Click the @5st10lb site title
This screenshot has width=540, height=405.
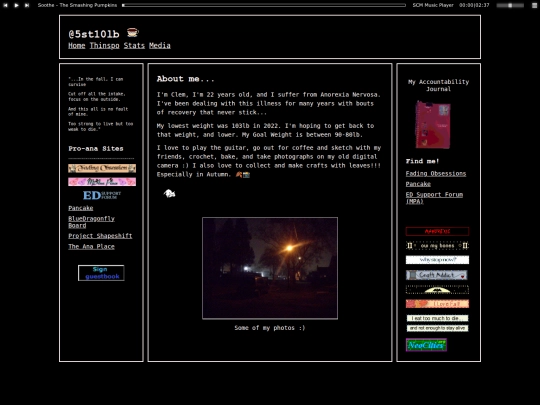pos(94,34)
